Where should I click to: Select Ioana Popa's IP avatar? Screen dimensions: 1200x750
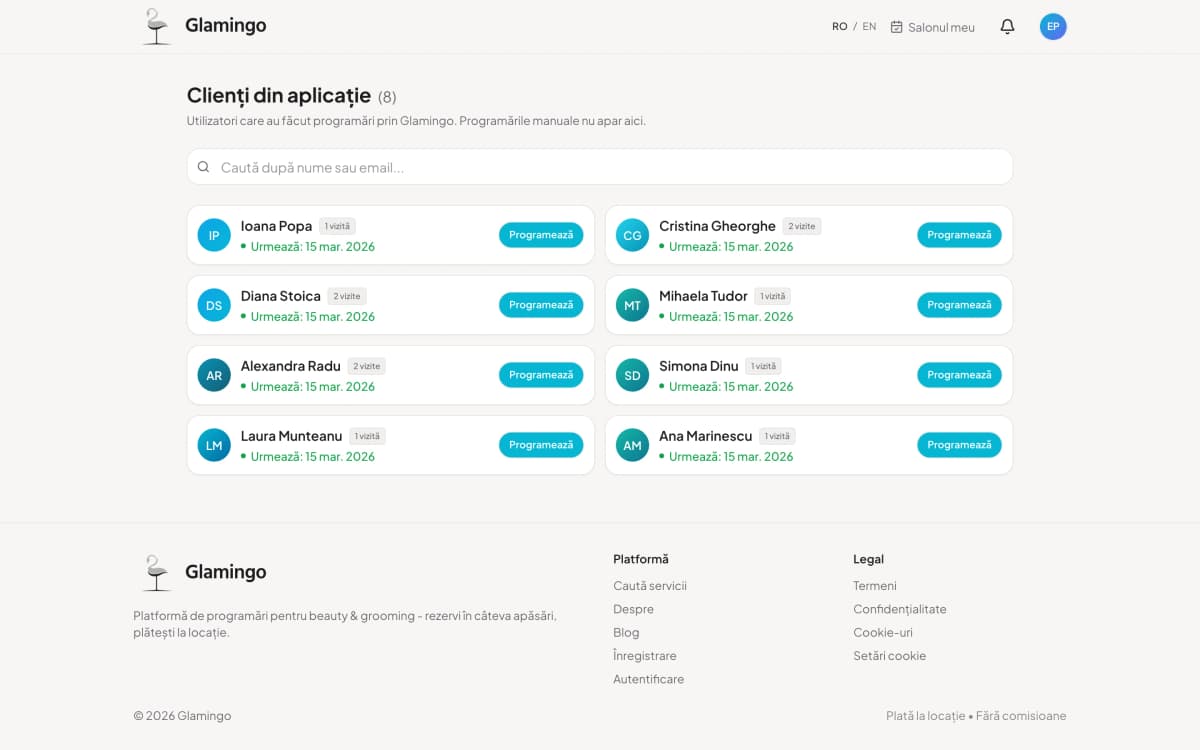214,235
